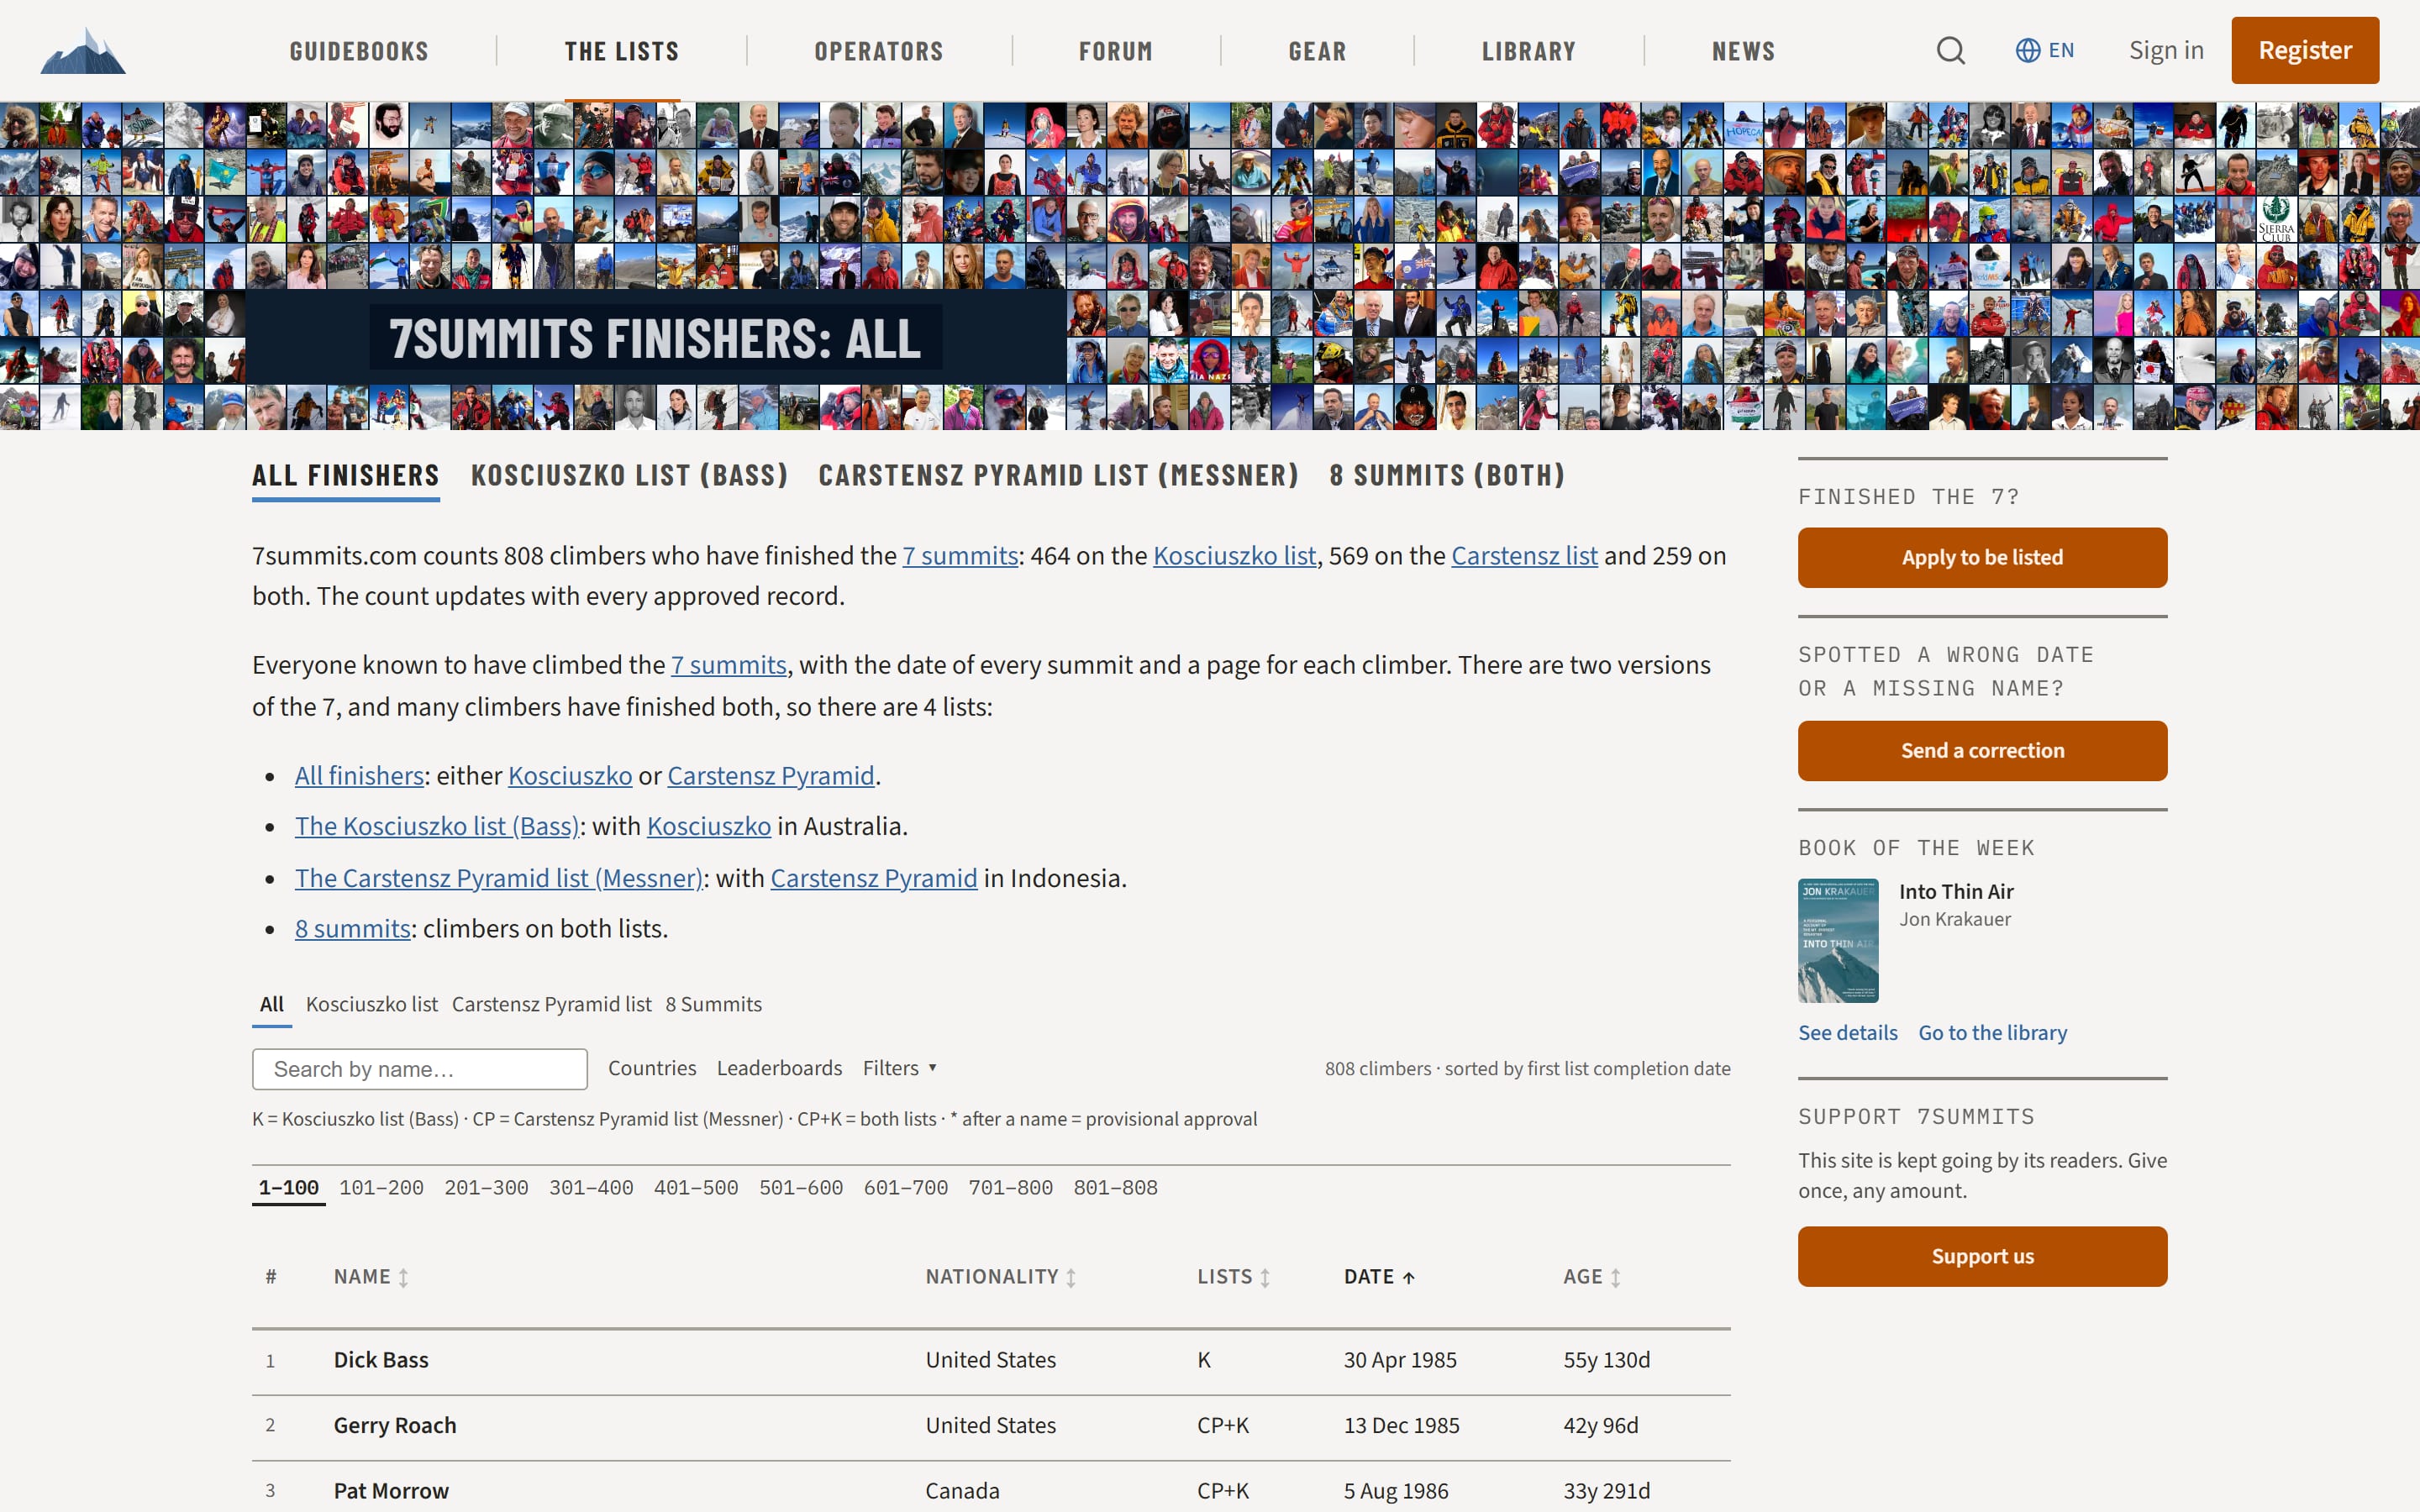Switch to Kosciuszko List (Bass) tab

click(x=629, y=475)
